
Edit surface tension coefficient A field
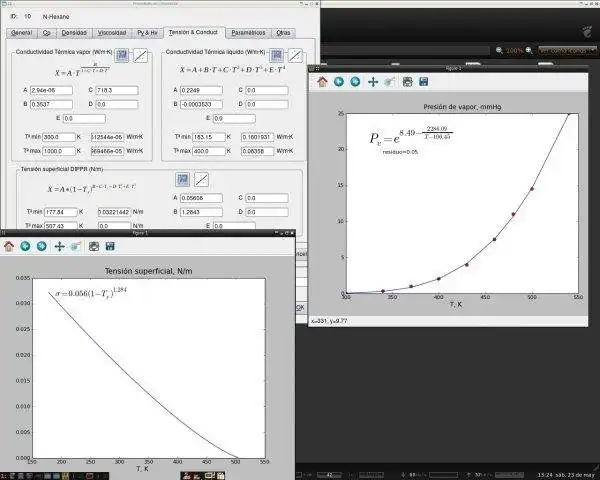pos(201,198)
